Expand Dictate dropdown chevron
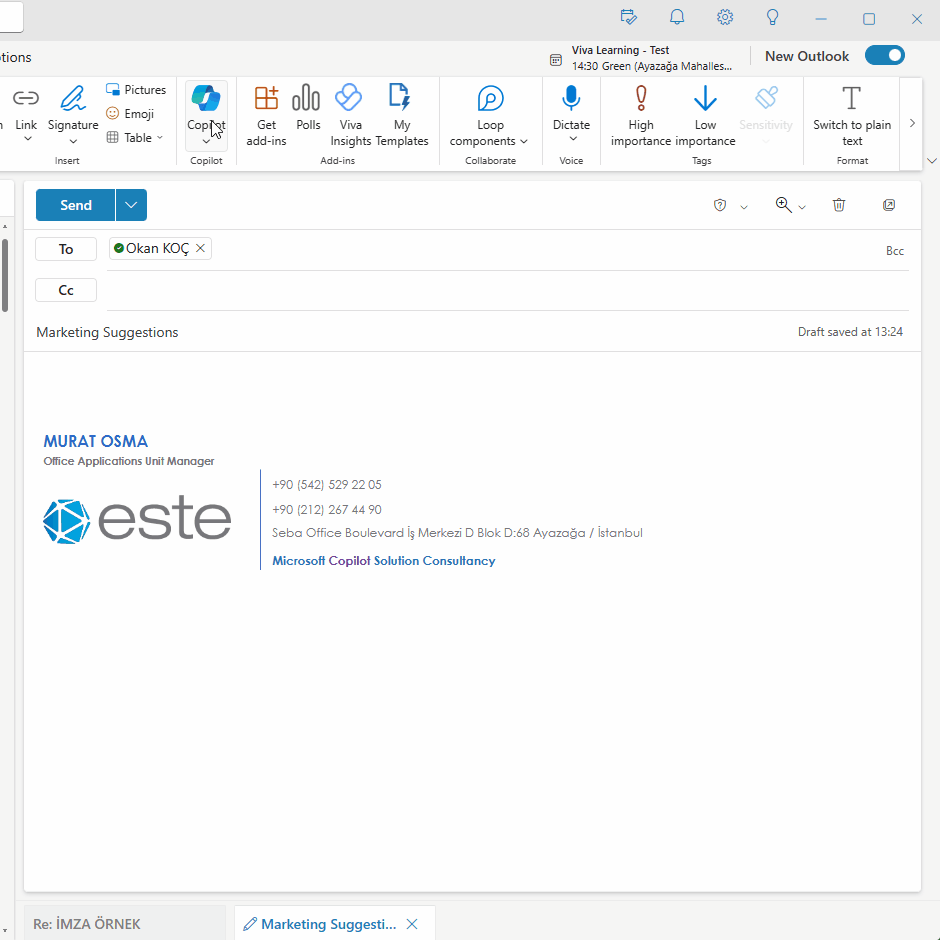 tap(573, 139)
